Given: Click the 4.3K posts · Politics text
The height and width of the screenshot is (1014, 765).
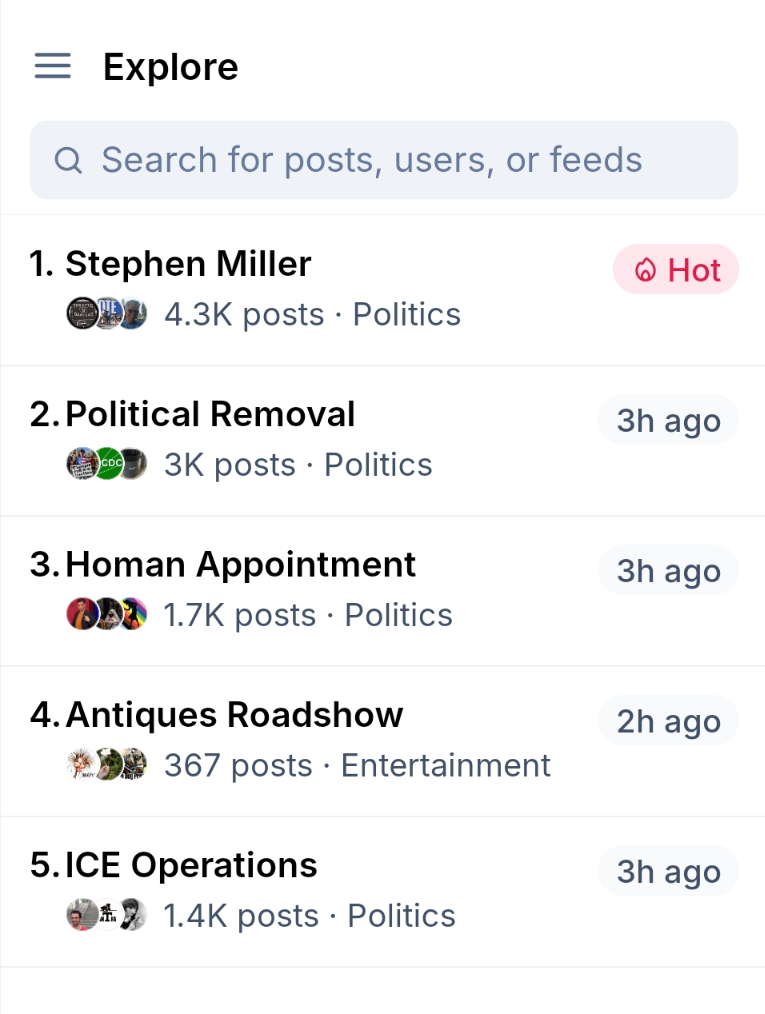Looking at the screenshot, I should (x=312, y=315).
